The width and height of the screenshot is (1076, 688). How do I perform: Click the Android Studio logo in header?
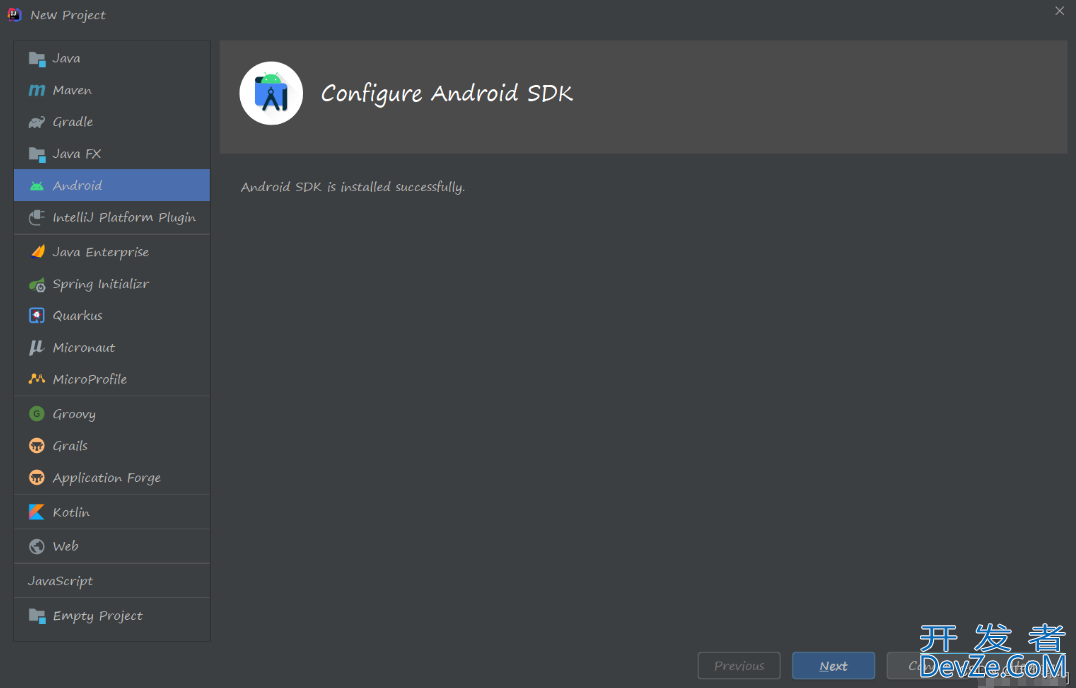271,93
